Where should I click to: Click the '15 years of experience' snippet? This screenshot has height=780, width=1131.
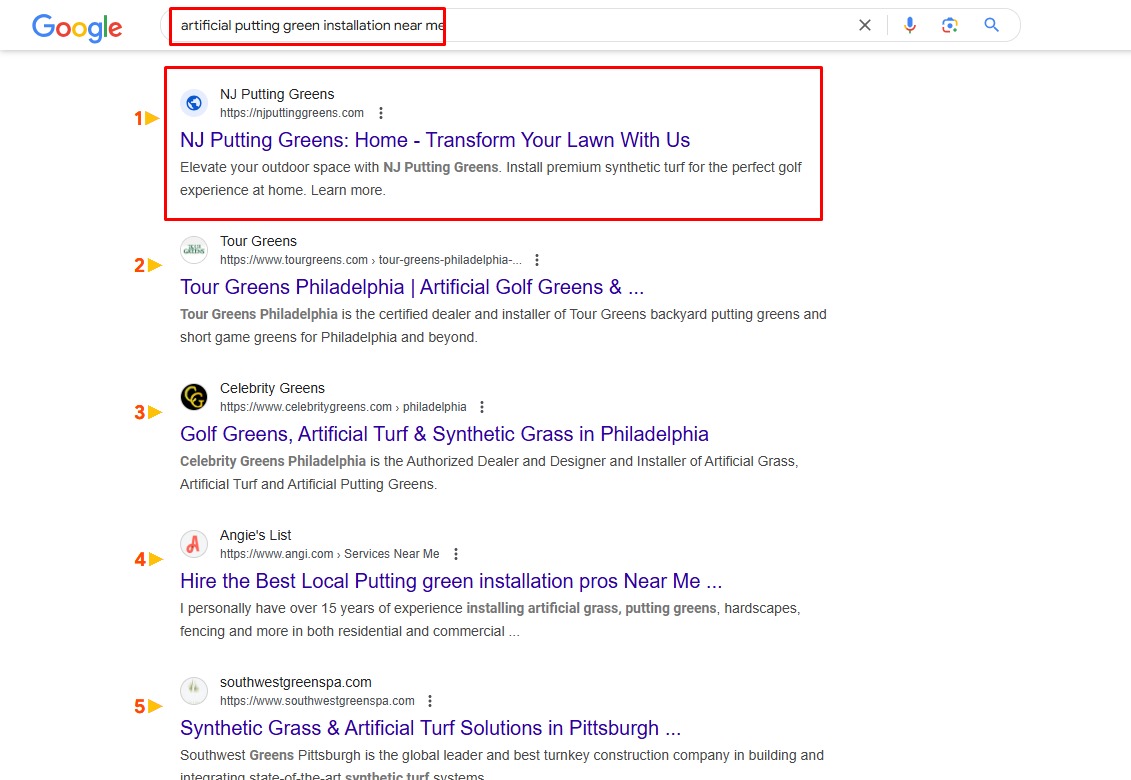coord(490,621)
